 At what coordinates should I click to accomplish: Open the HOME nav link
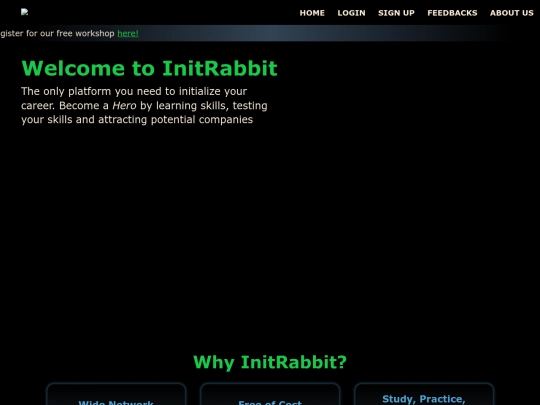312,13
